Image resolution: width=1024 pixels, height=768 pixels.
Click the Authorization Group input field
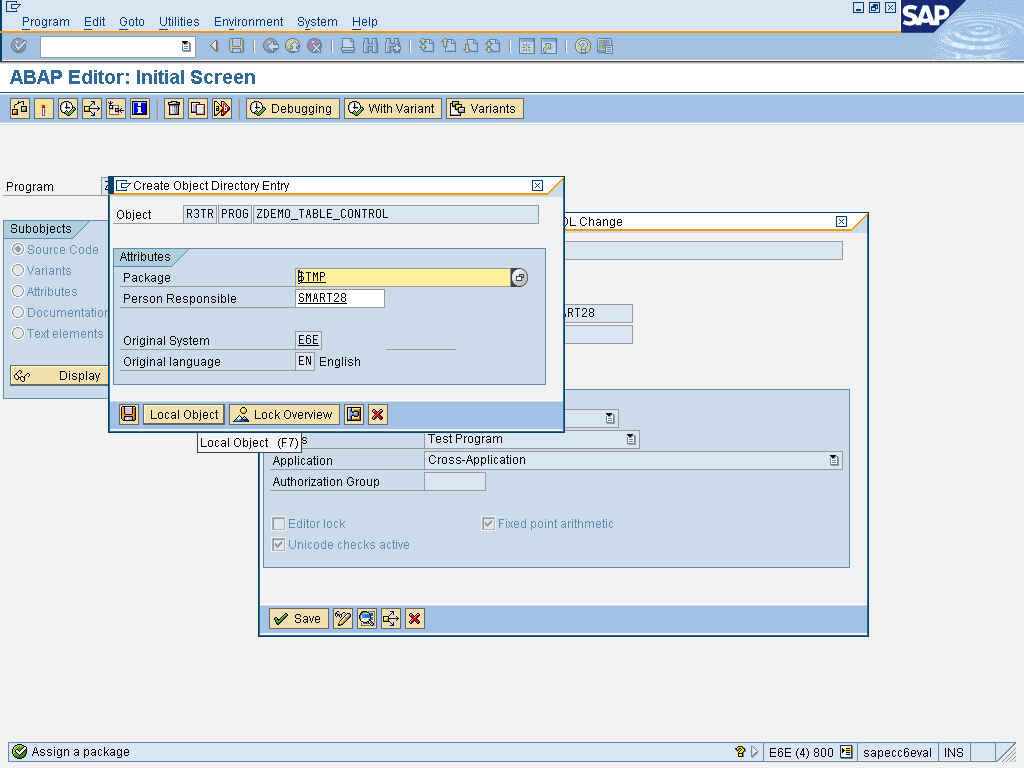pyautogui.click(x=455, y=481)
